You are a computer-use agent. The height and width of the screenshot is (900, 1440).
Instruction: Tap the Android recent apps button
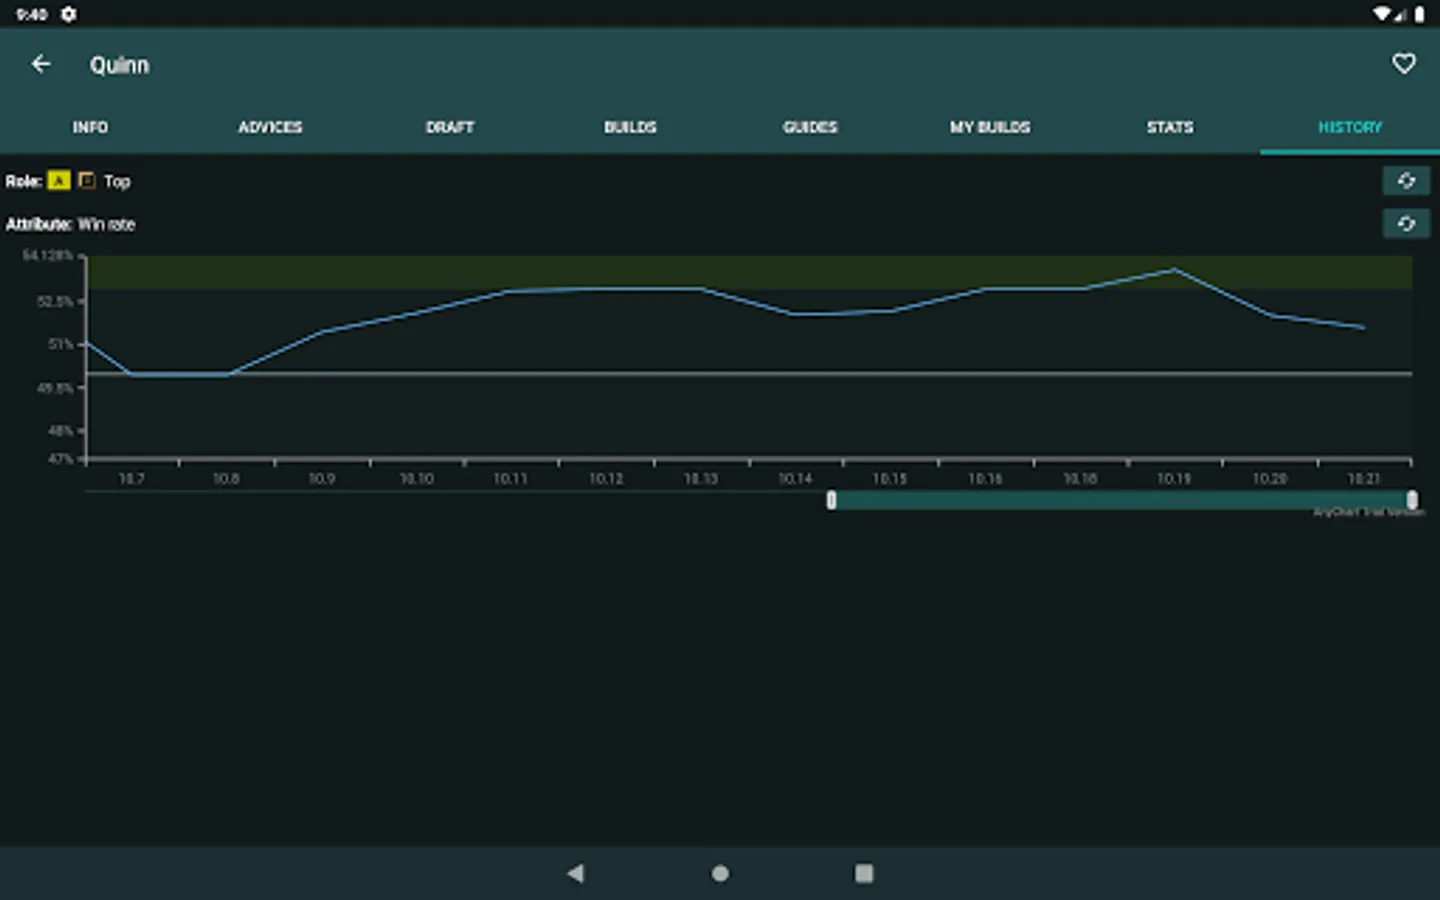point(864,873)
